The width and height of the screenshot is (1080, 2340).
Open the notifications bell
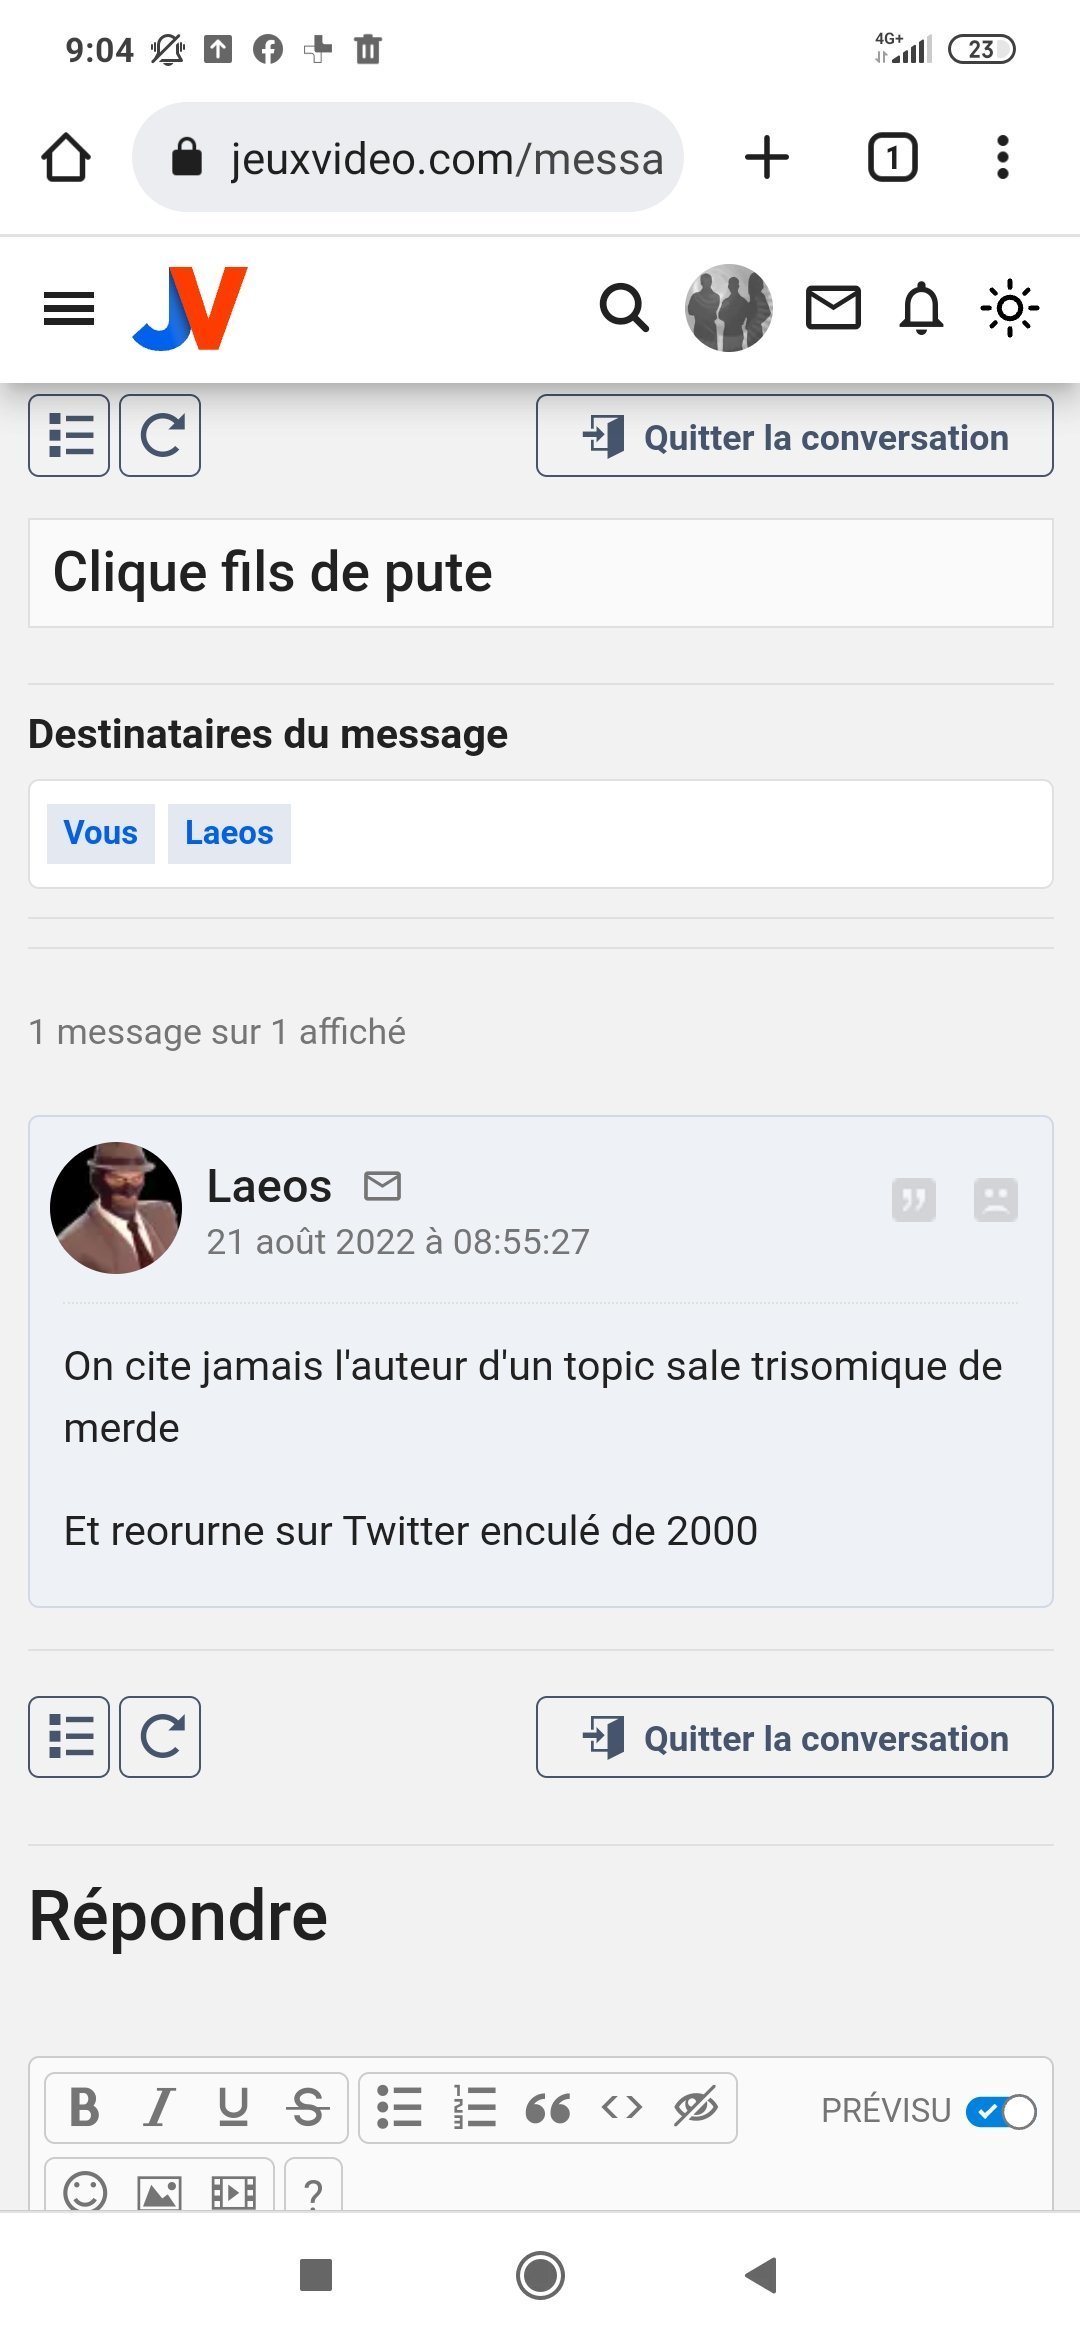pos(921,308)
